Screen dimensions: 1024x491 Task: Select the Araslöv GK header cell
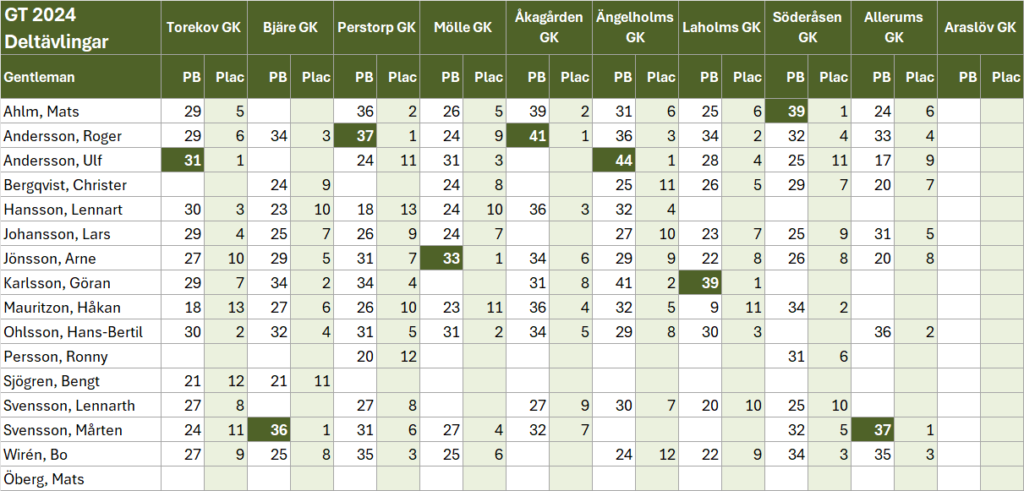pyautogui.click(x=981, y=28)
